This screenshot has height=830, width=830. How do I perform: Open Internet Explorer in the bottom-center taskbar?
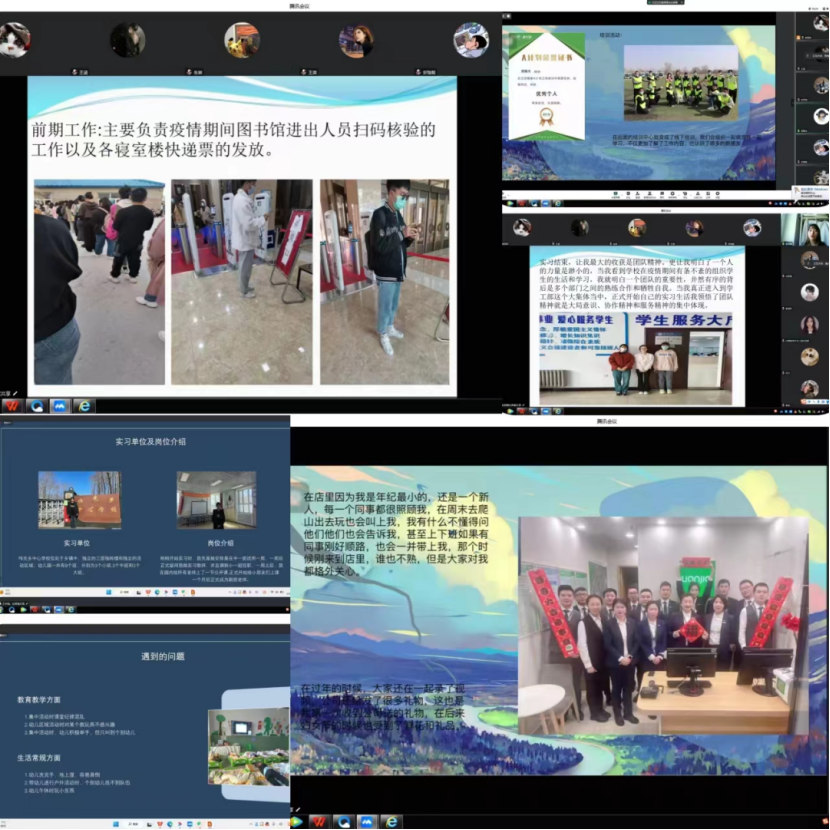click(391, 821)
